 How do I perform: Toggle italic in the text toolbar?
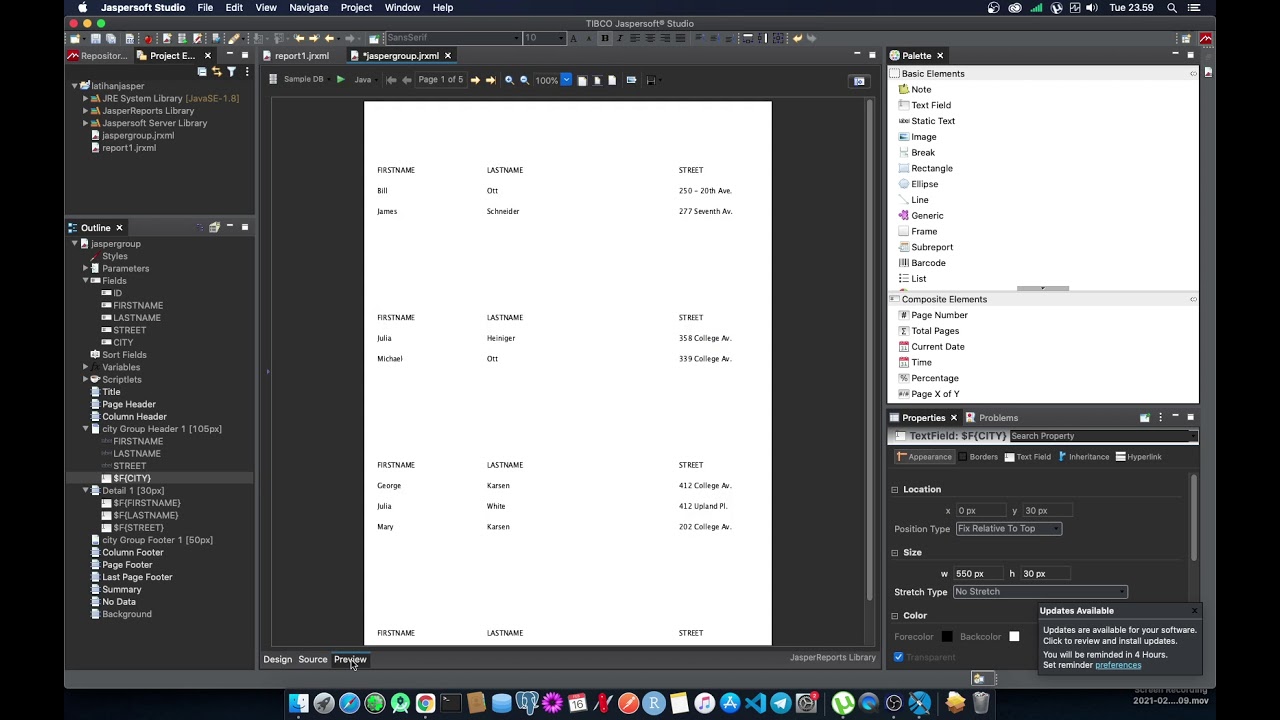(x=619, y=38)
